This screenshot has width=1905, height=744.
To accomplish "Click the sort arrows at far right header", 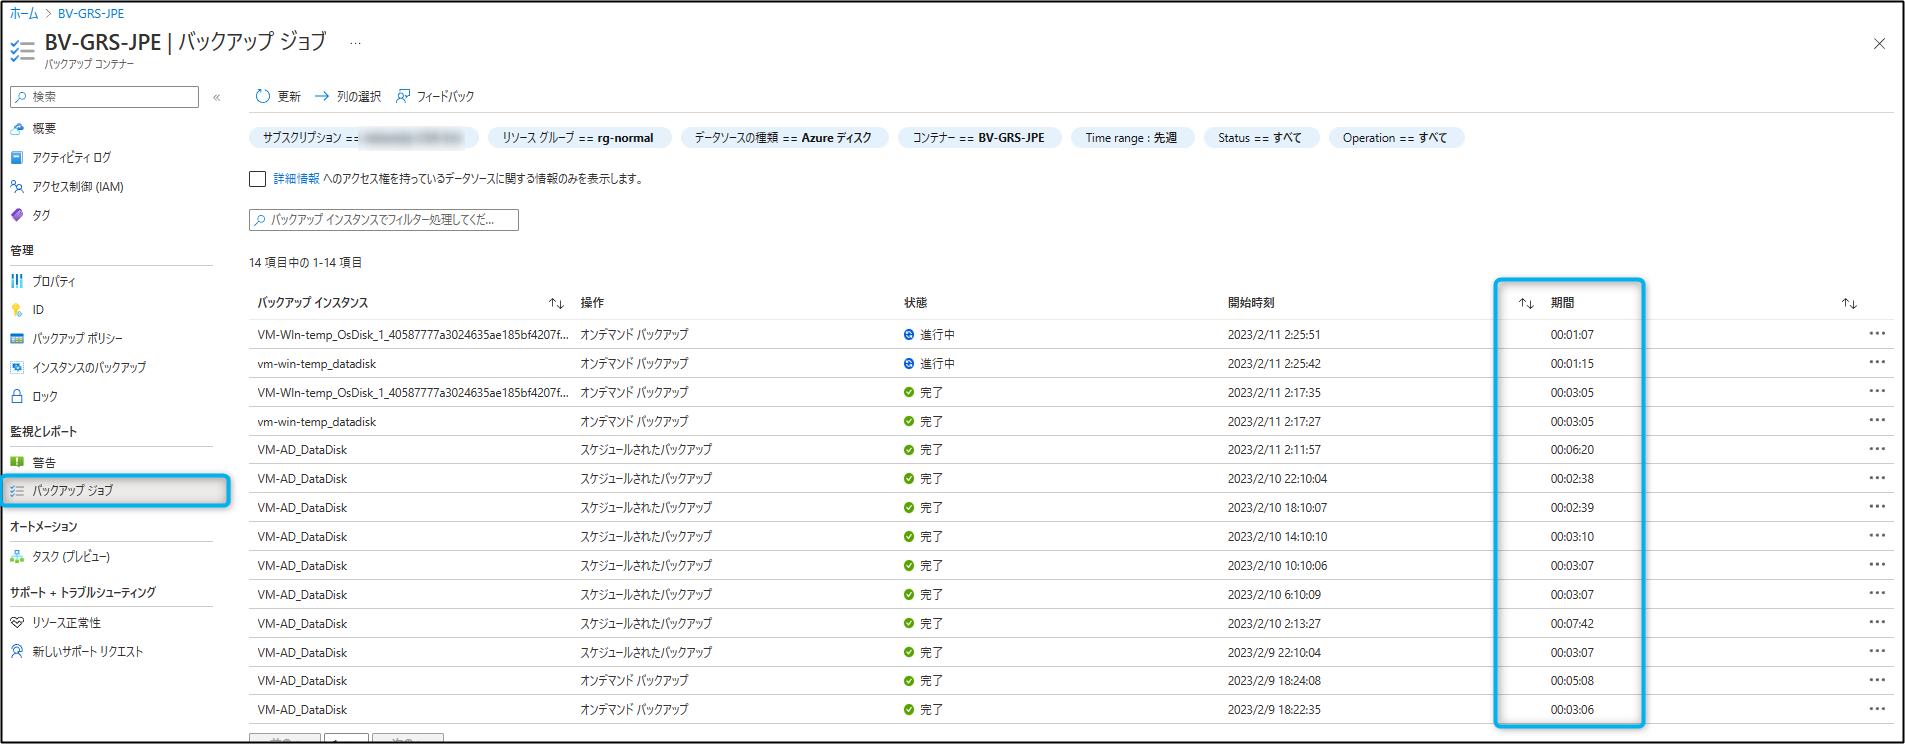I will point(1849,303).
